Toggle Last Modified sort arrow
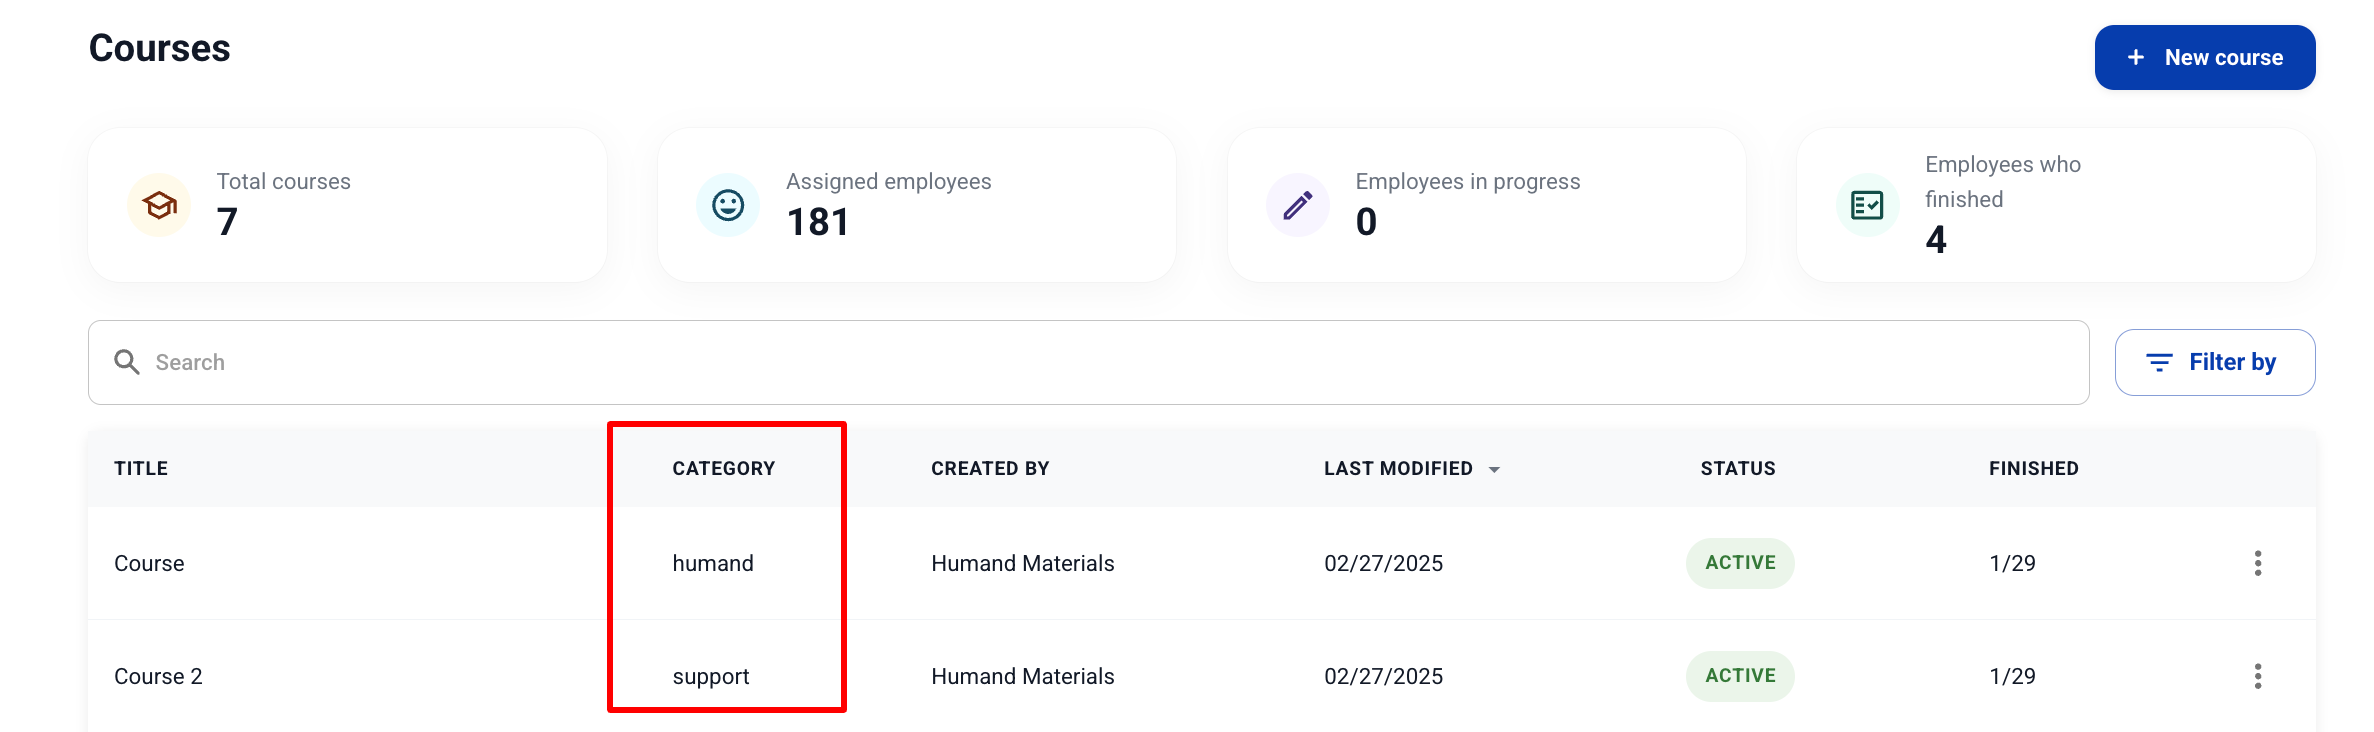This screenshot has height=732, width=2374. point(1494,469)
